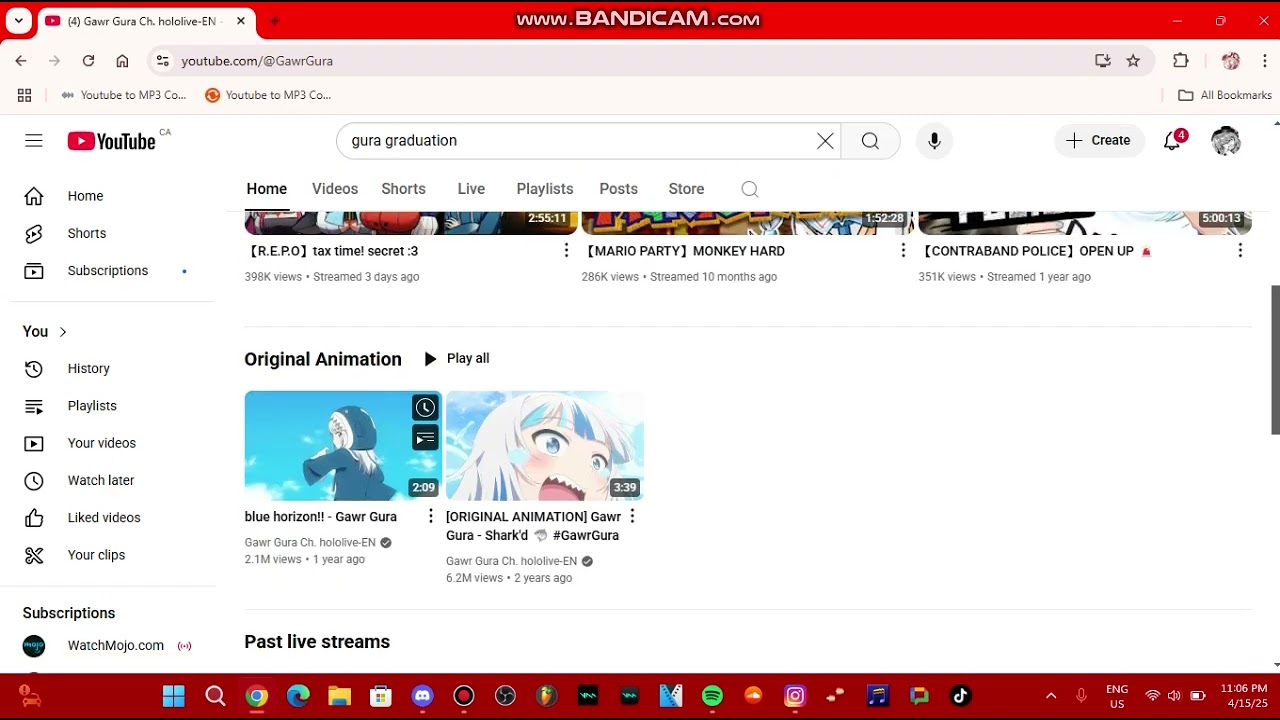Search within channel using magnifier icon
The height and width of the screenshot is (720, 1280).
coord(750,189)
